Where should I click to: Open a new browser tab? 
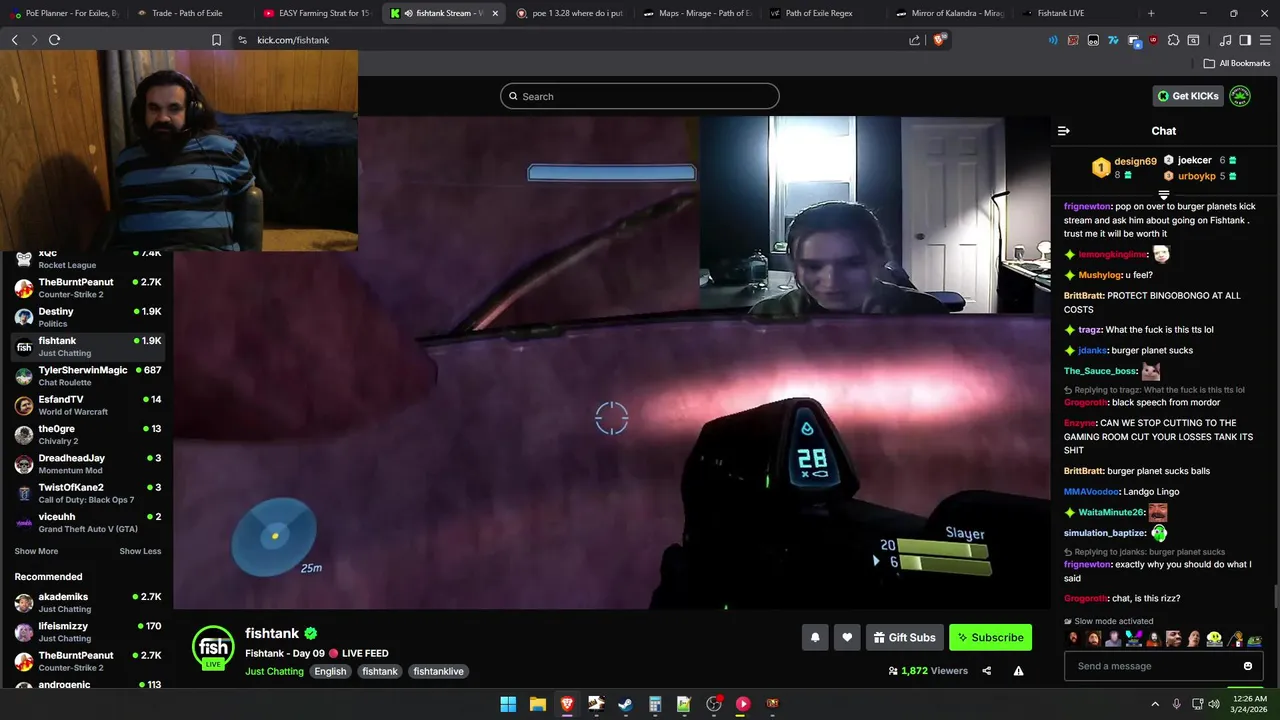click(x=1151, y=13)
